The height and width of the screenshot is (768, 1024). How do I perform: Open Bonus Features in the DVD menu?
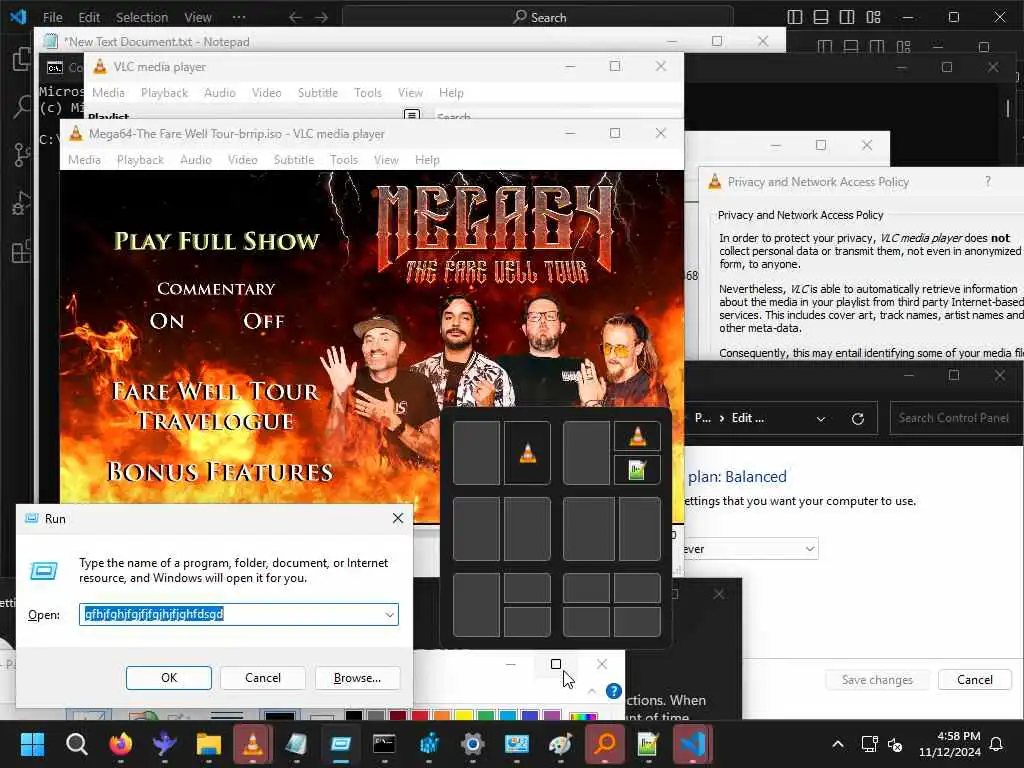219,472
